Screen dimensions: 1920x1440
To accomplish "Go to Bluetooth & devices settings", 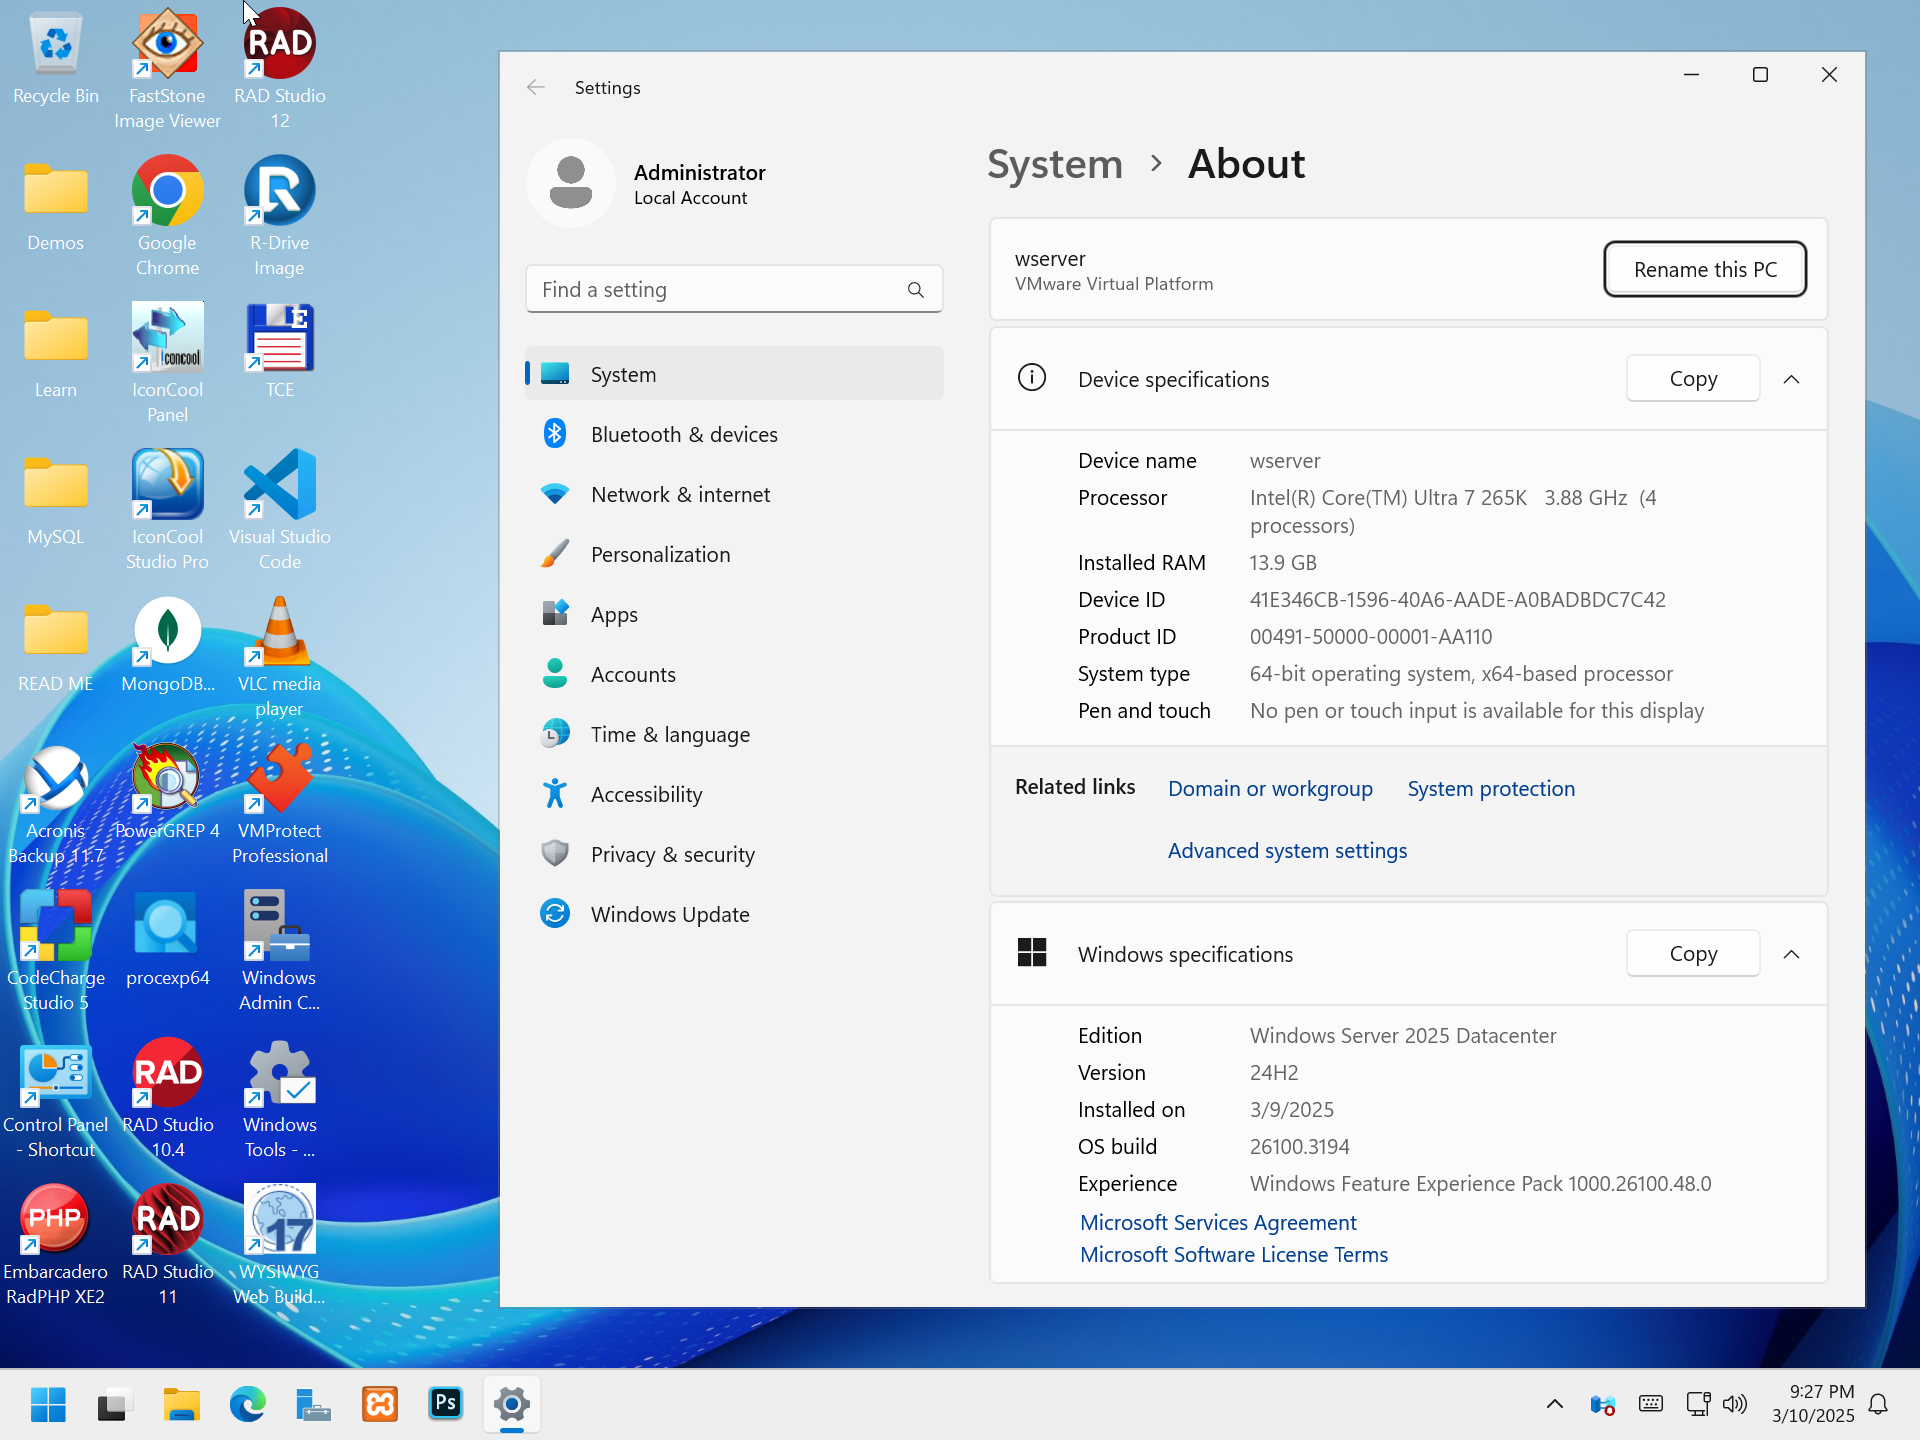I will point(734,434).
